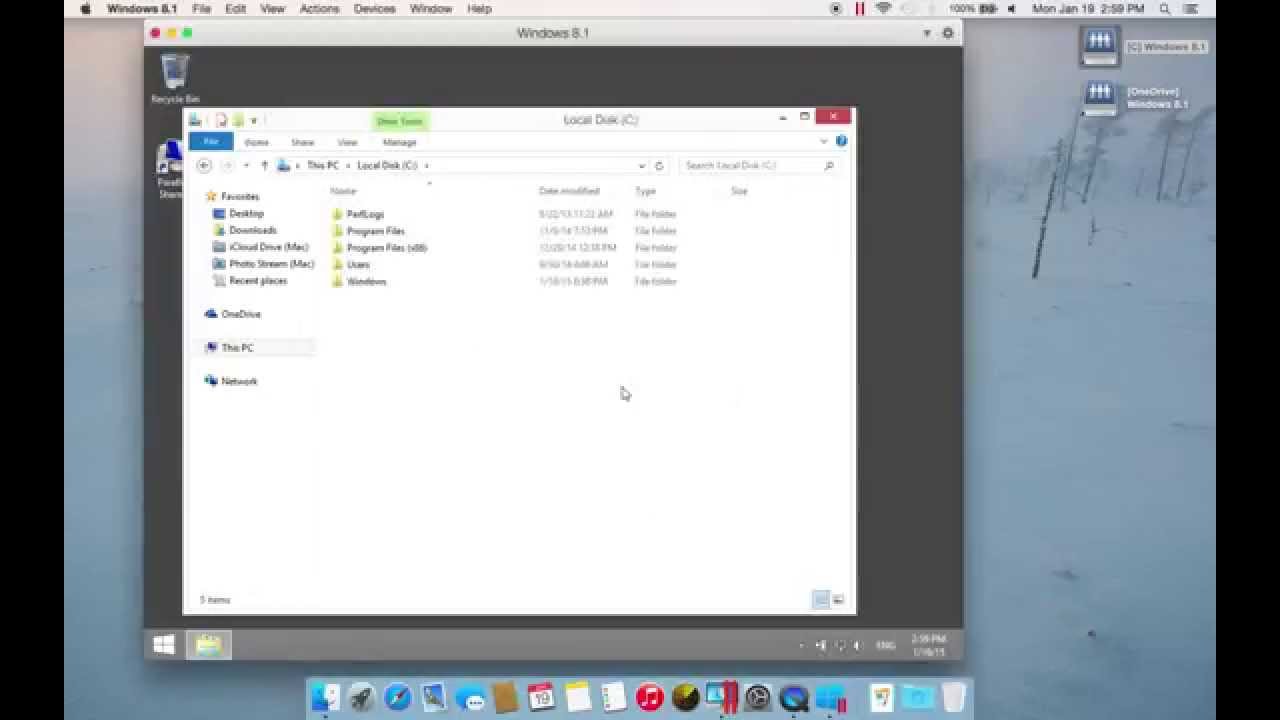Open the Devices menu in Mac menu bar
Screen dimensions: 1280x720
pos(374,8)
